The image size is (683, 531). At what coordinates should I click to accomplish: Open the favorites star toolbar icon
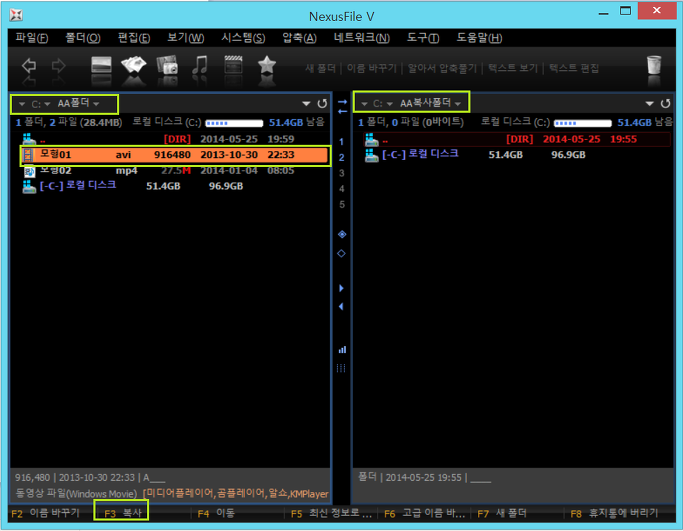267,65
